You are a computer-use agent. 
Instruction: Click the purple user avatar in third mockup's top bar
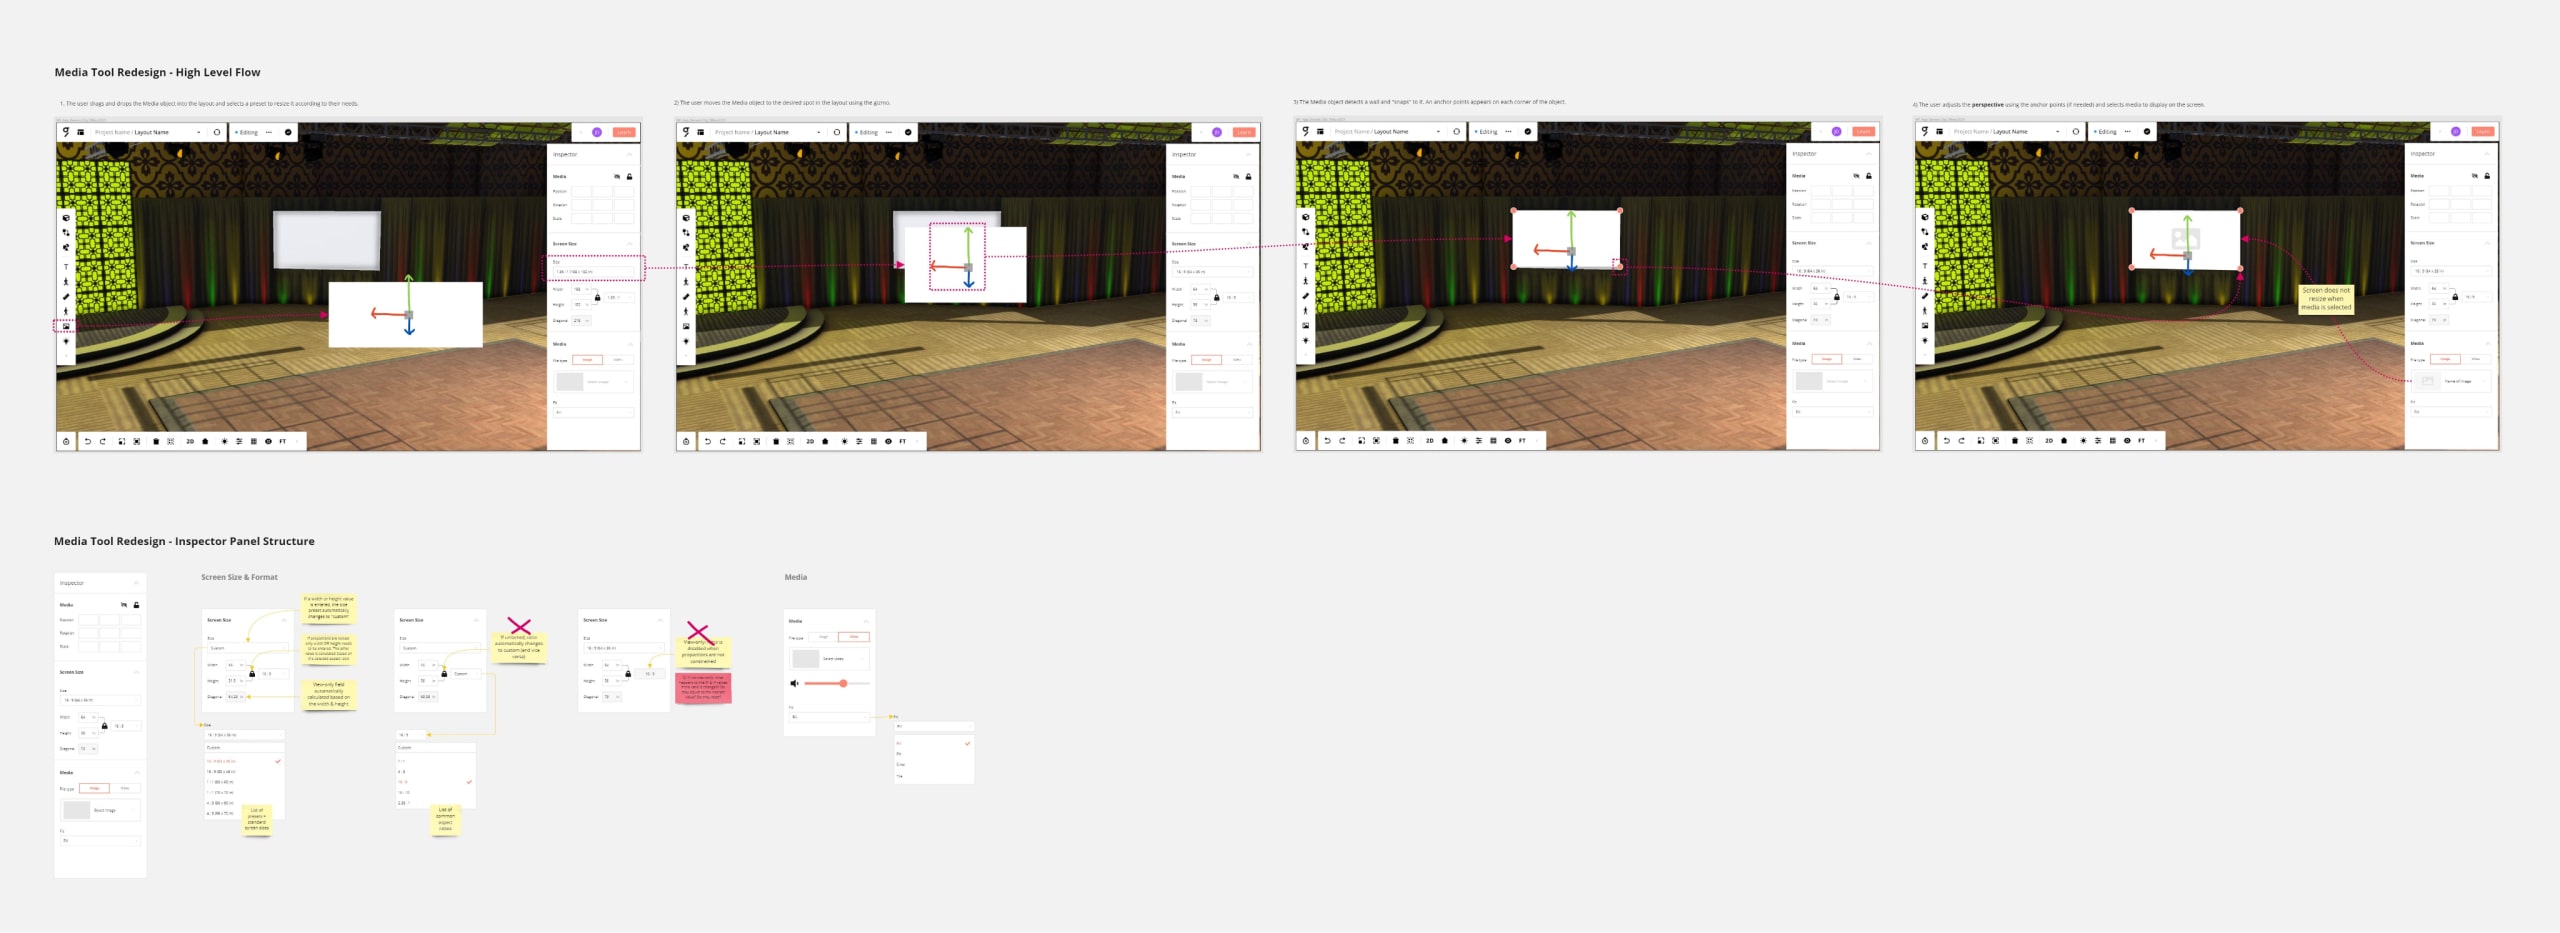[x=1836, y=132]
